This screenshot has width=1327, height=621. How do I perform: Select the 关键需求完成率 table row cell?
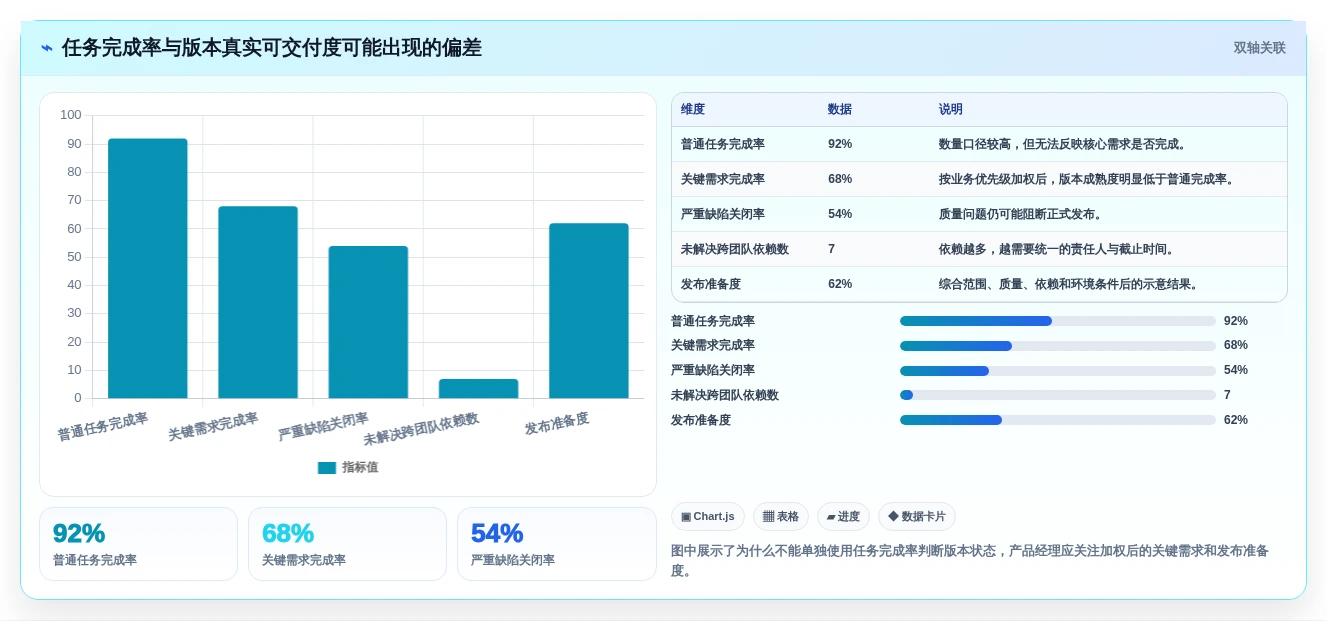pos(723,179)
